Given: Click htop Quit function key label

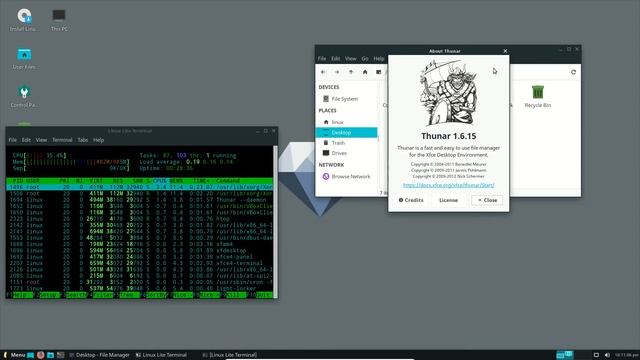Looking at the screenshot, I should [264, 295].
